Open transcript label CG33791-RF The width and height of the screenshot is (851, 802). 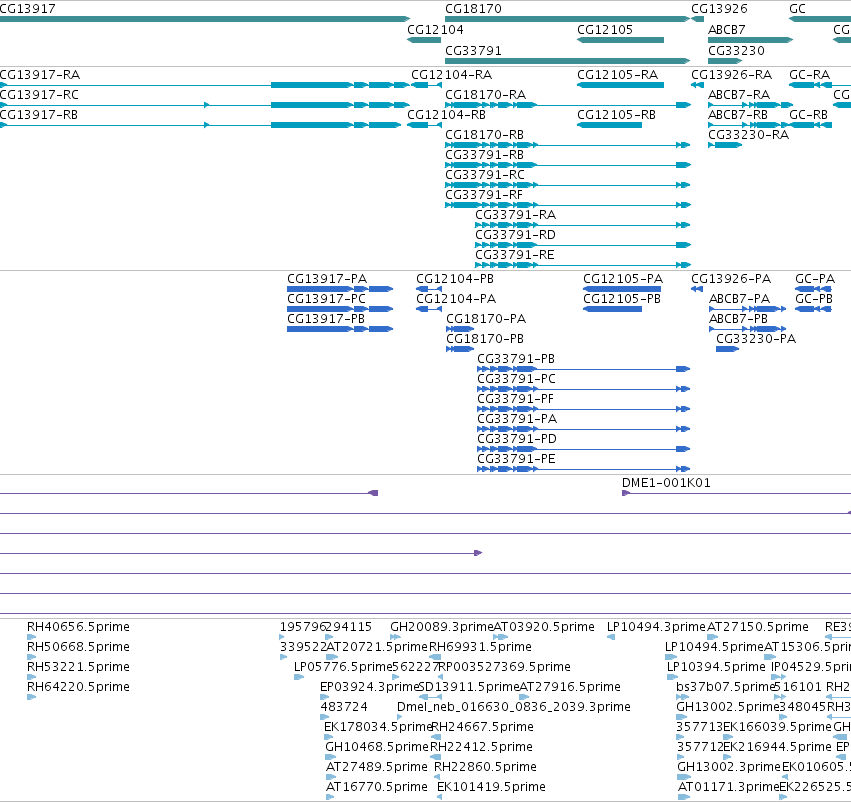click(x=484, y=195)
